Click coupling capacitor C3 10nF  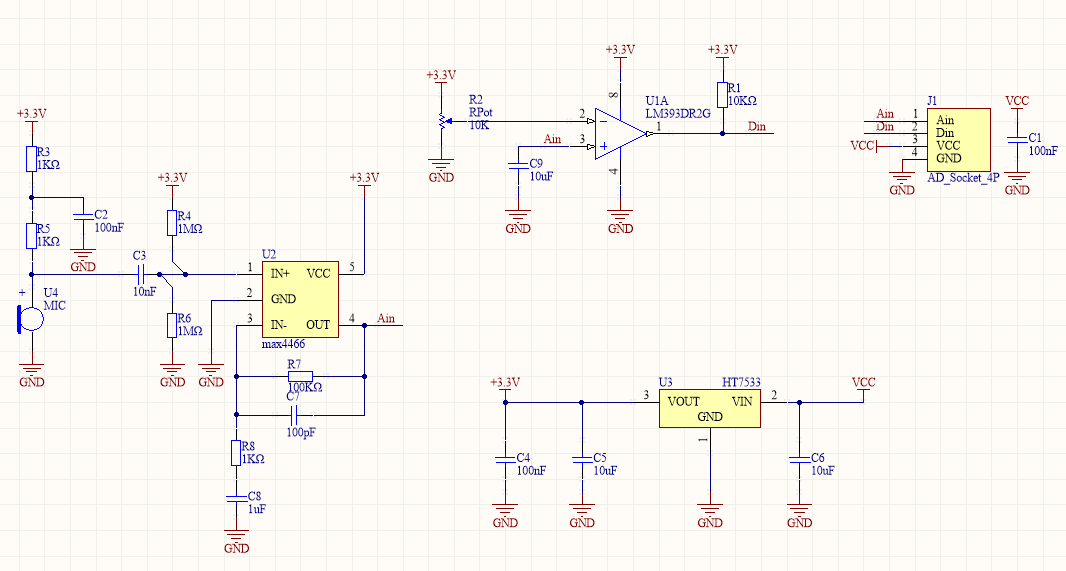pos(140,273)
